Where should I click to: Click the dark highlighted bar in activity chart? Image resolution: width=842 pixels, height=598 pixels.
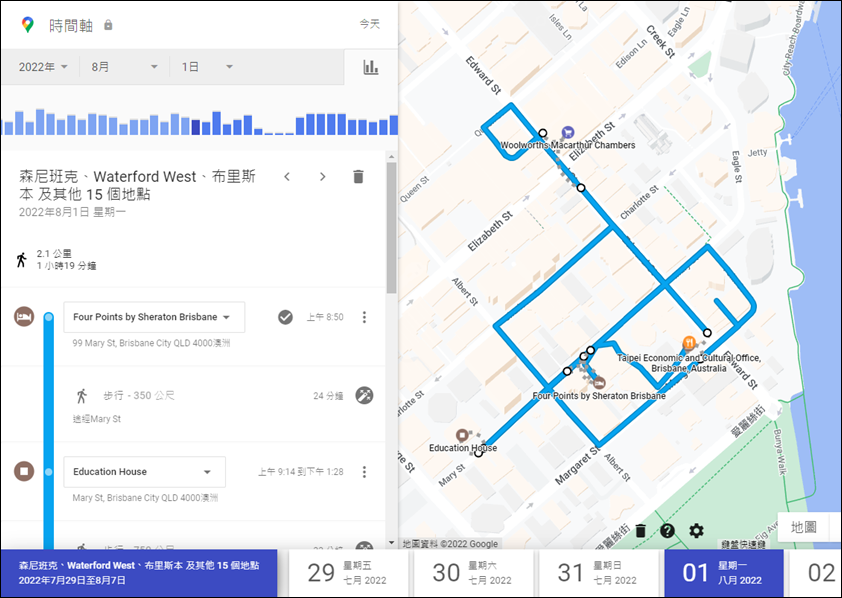point(196,127)
